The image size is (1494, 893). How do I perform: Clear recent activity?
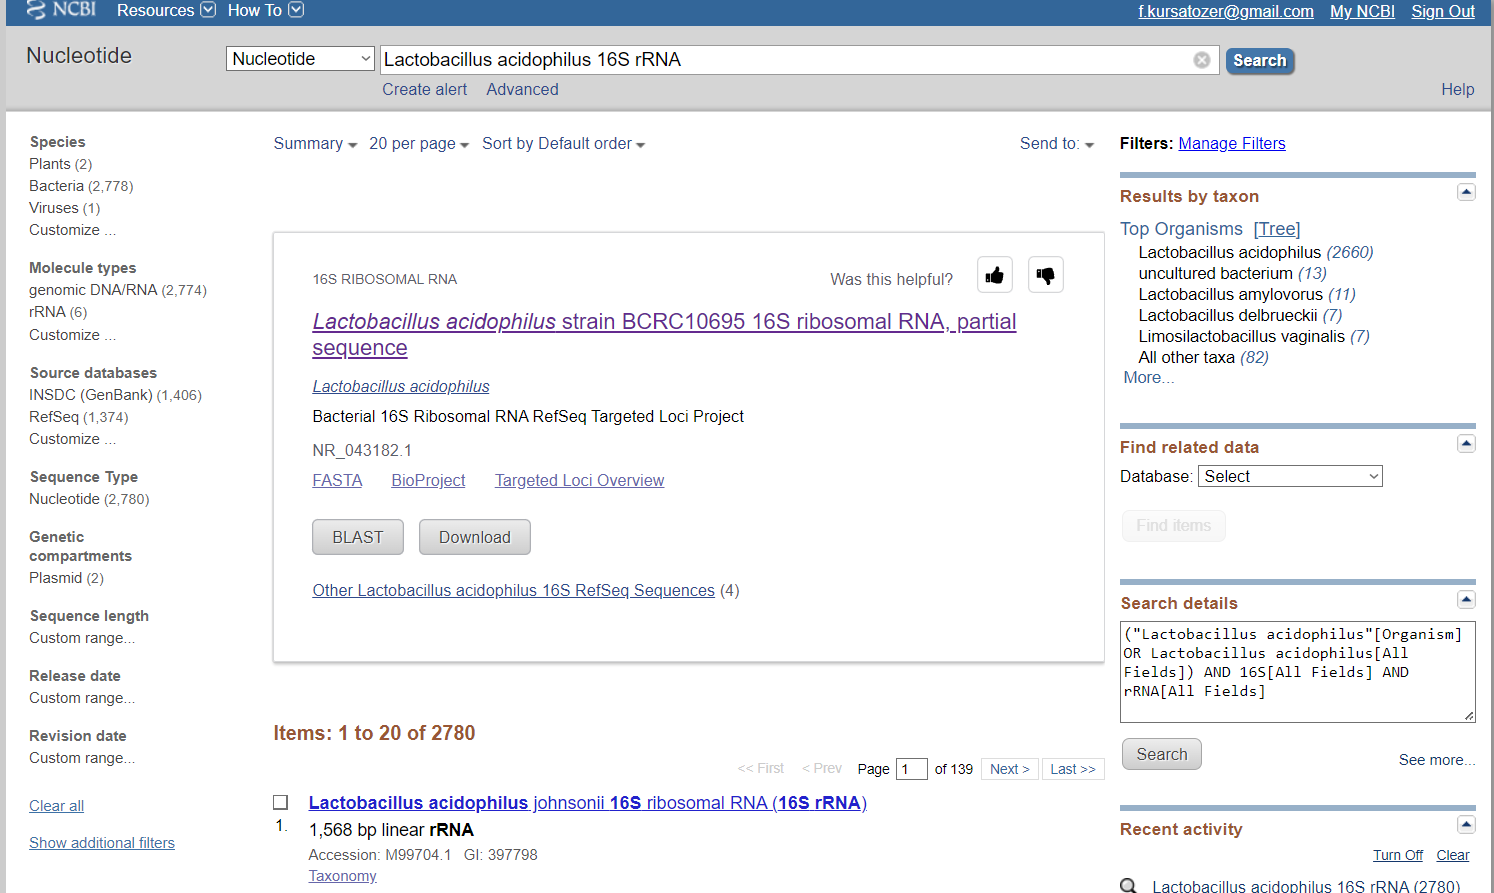[1453, 855]
